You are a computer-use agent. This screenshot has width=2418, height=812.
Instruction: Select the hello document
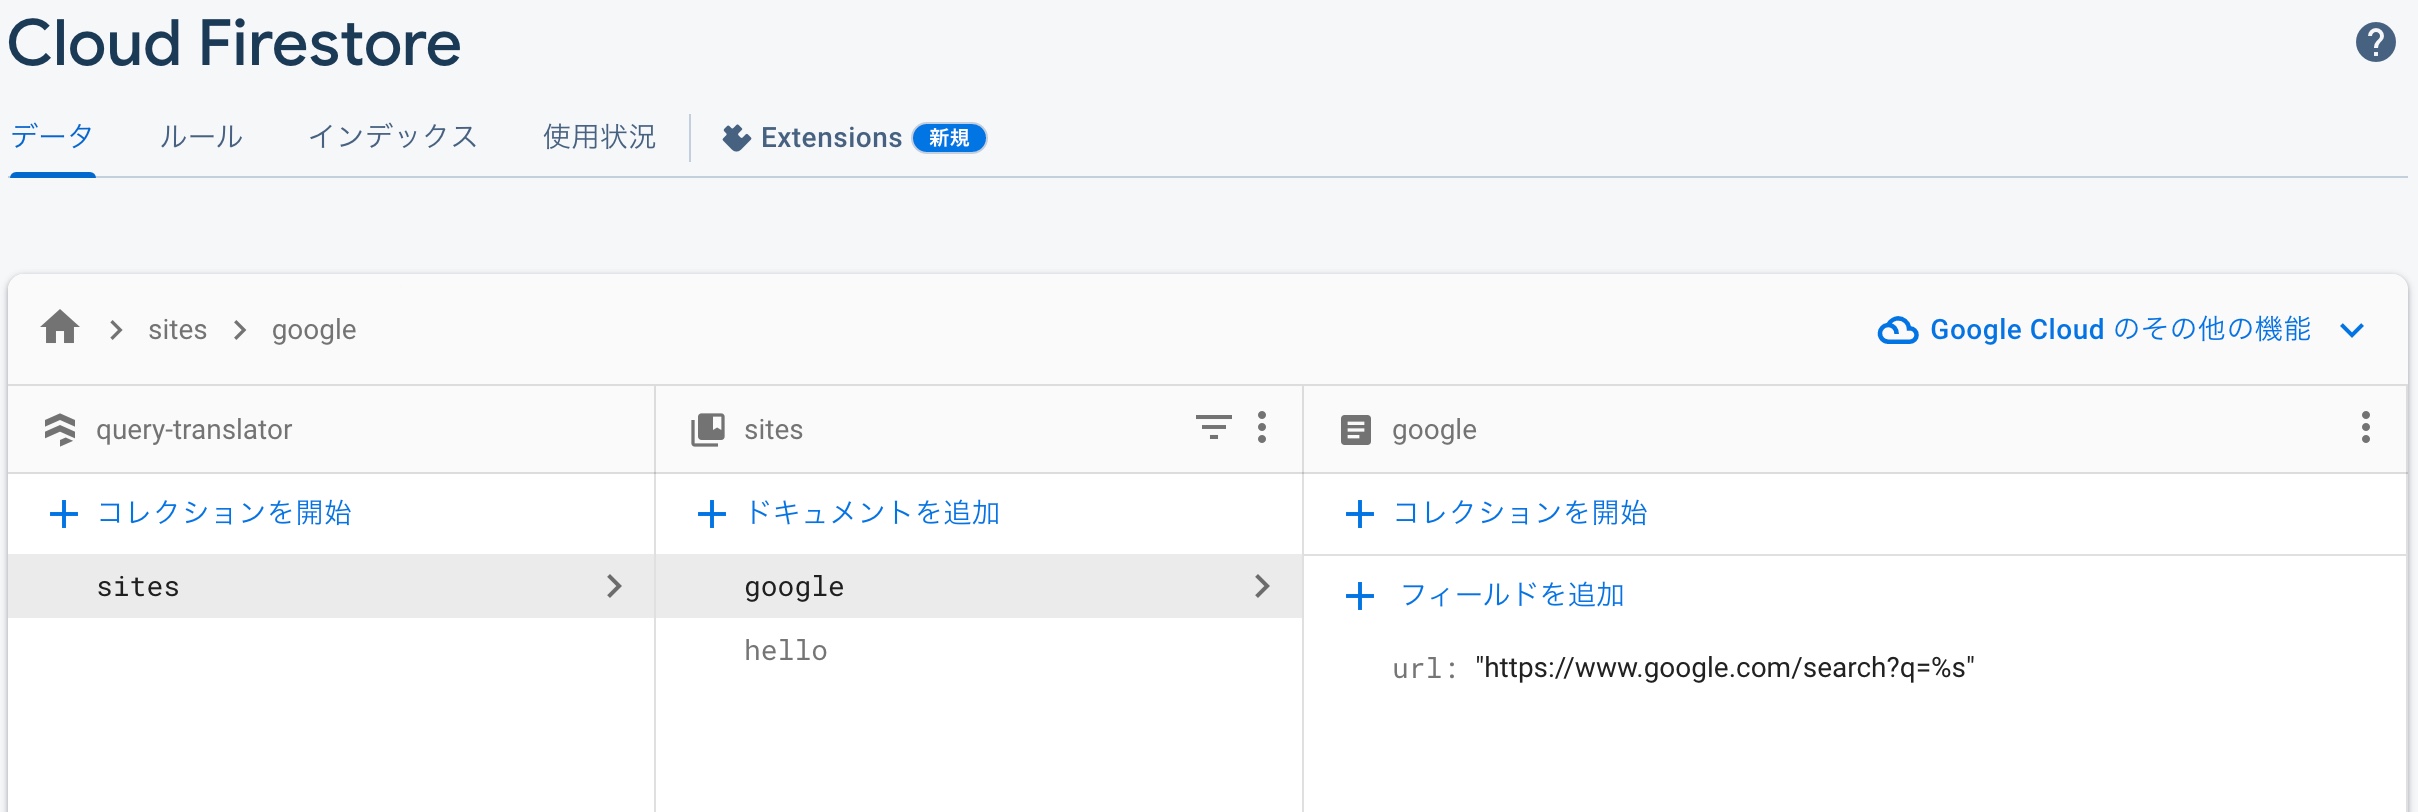[786, 651]
